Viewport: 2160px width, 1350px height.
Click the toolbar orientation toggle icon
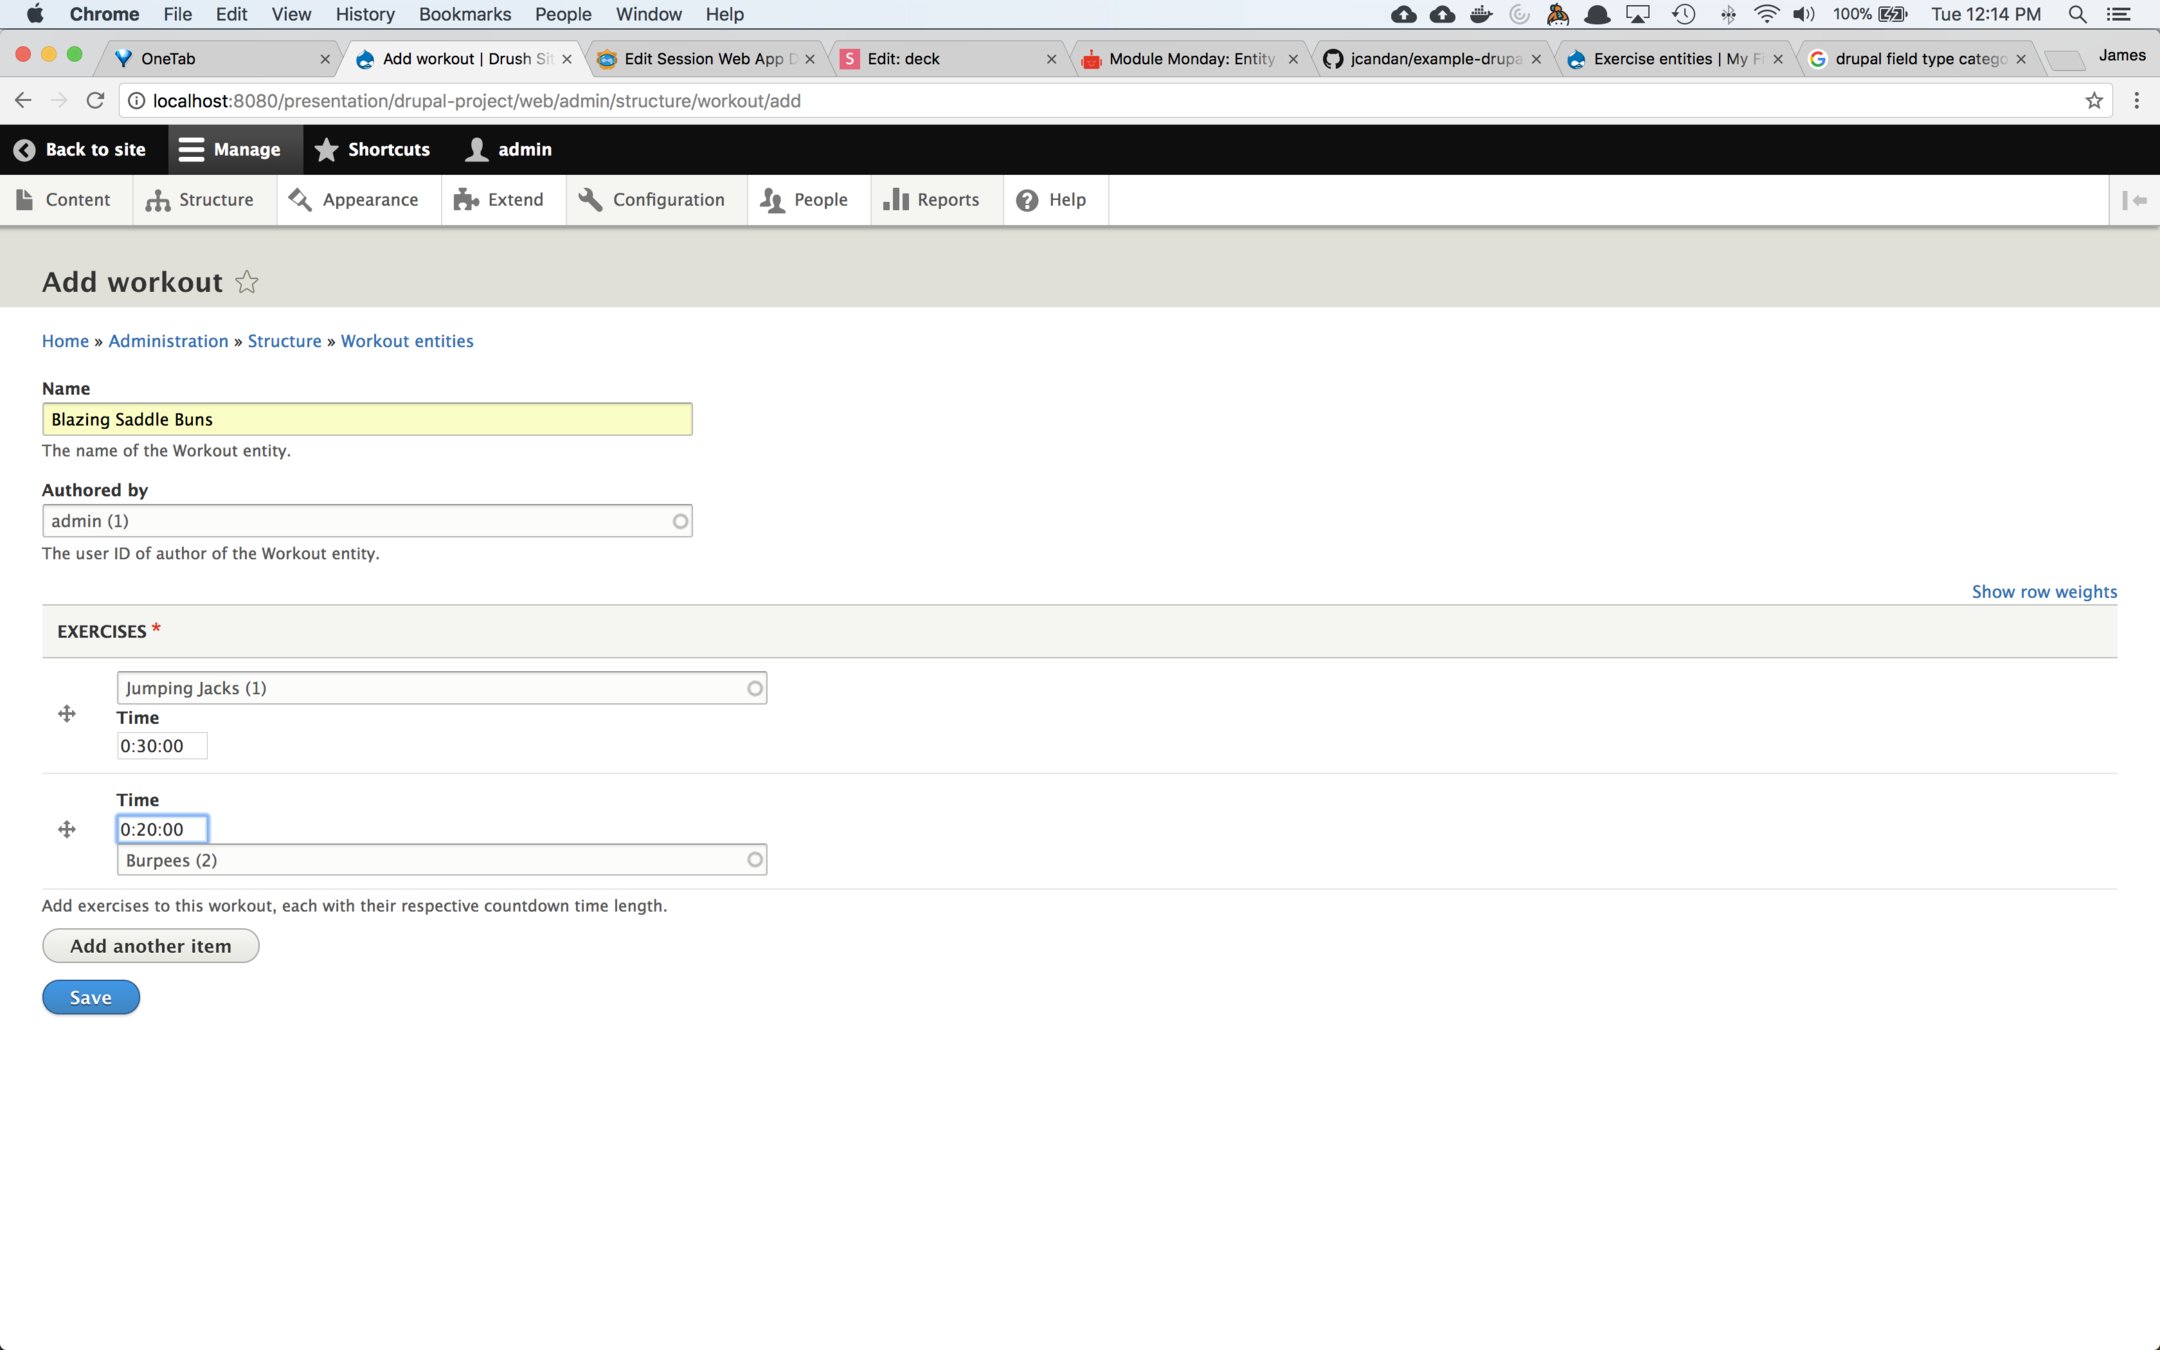click(x=2134, y=200)
